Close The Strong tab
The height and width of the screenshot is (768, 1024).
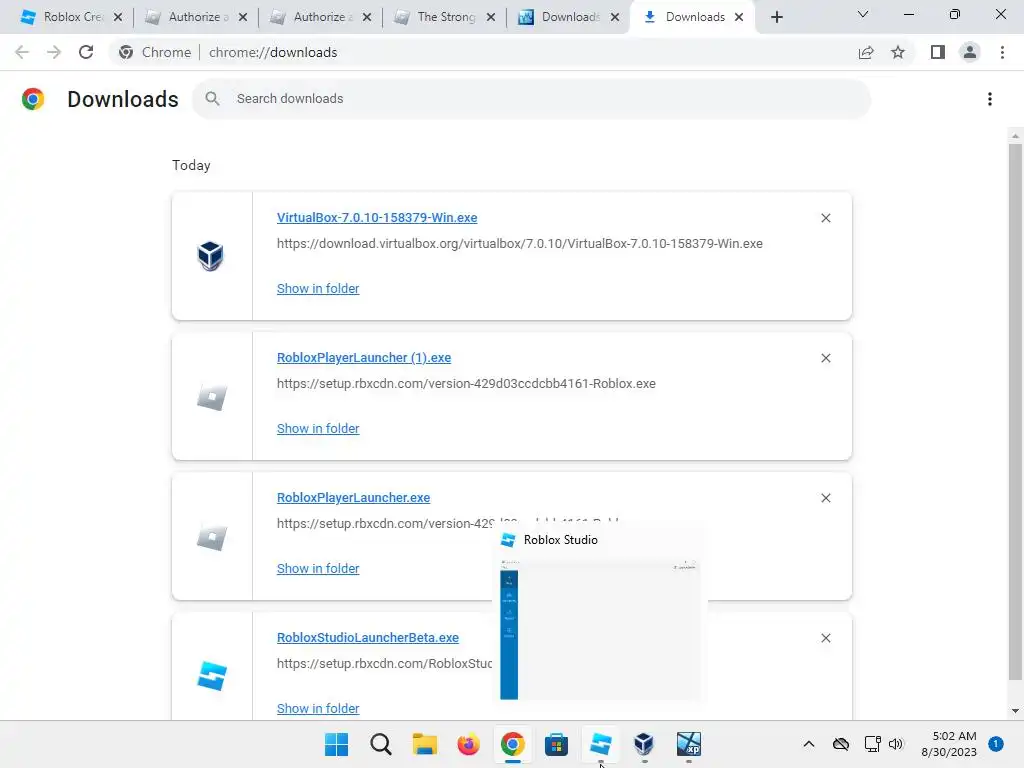point(490,17)
